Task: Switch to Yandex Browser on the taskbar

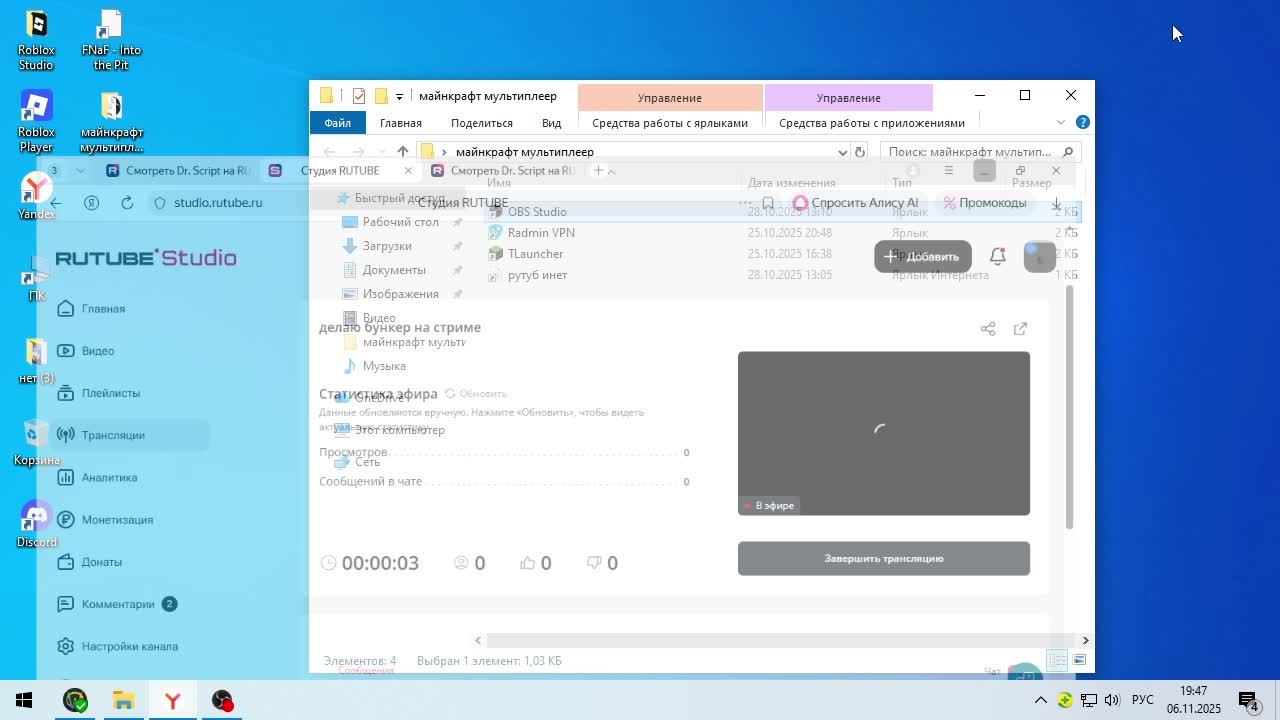Action: 172,700
